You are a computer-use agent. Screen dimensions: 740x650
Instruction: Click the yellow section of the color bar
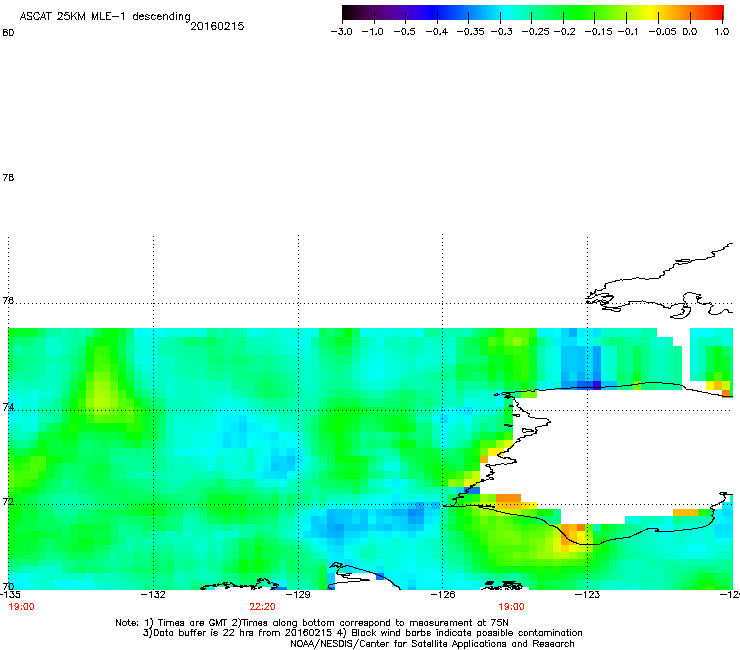pyautogui.click(x=653, y=12)
